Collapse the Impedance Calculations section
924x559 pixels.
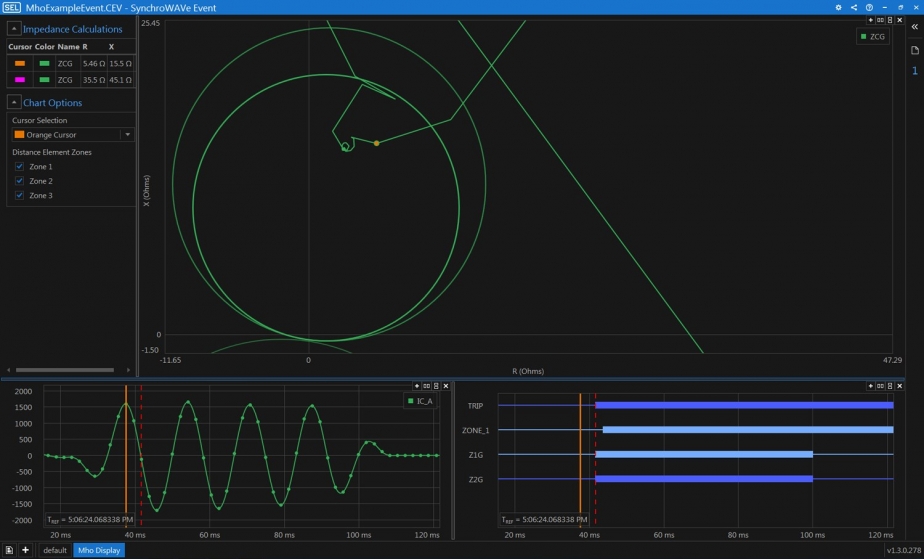tap(13, 29)
